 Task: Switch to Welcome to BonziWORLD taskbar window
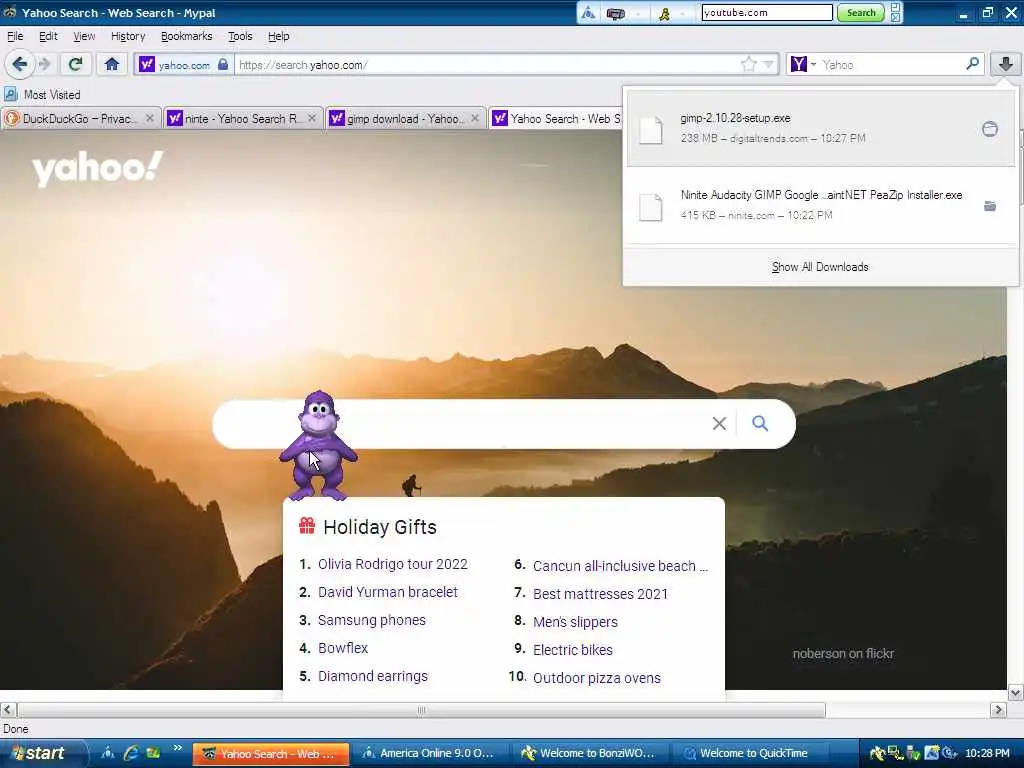point(589,754)
